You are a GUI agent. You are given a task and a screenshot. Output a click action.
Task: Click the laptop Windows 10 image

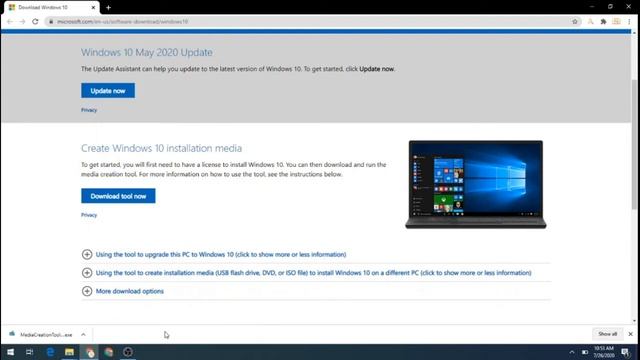pos(476,184)
